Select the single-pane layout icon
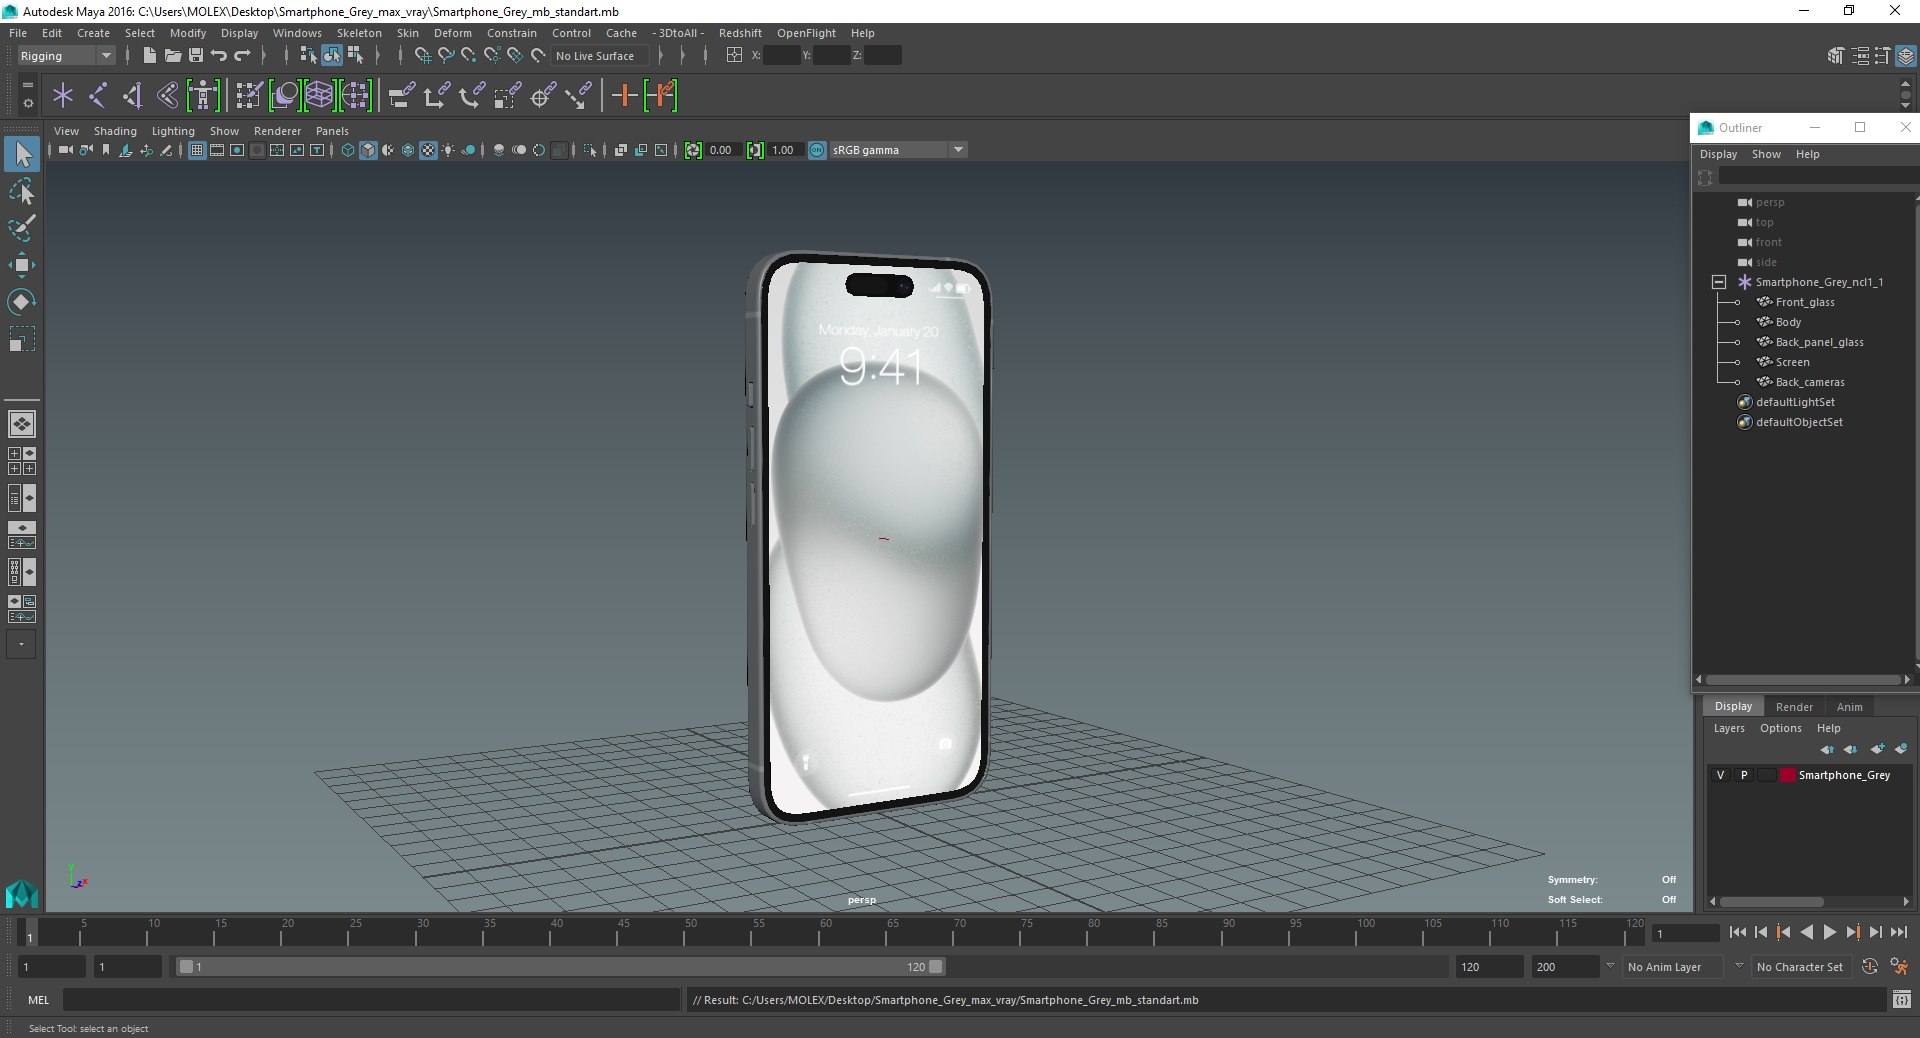 point(22,424)
